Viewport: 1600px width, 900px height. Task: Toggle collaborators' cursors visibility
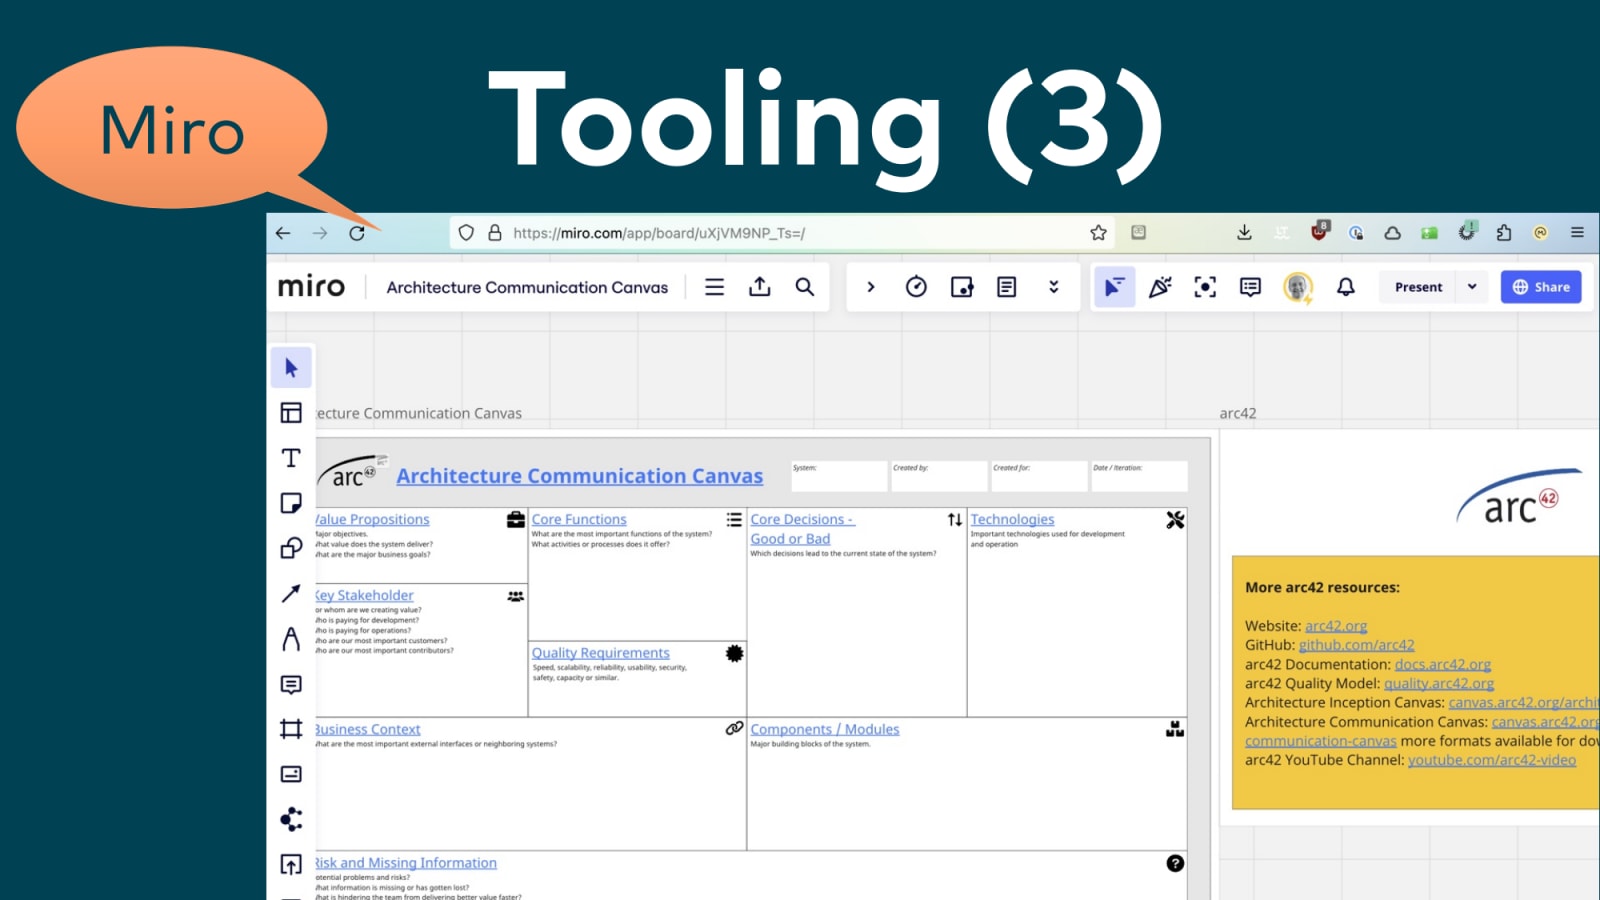[x=1114, y=287]
